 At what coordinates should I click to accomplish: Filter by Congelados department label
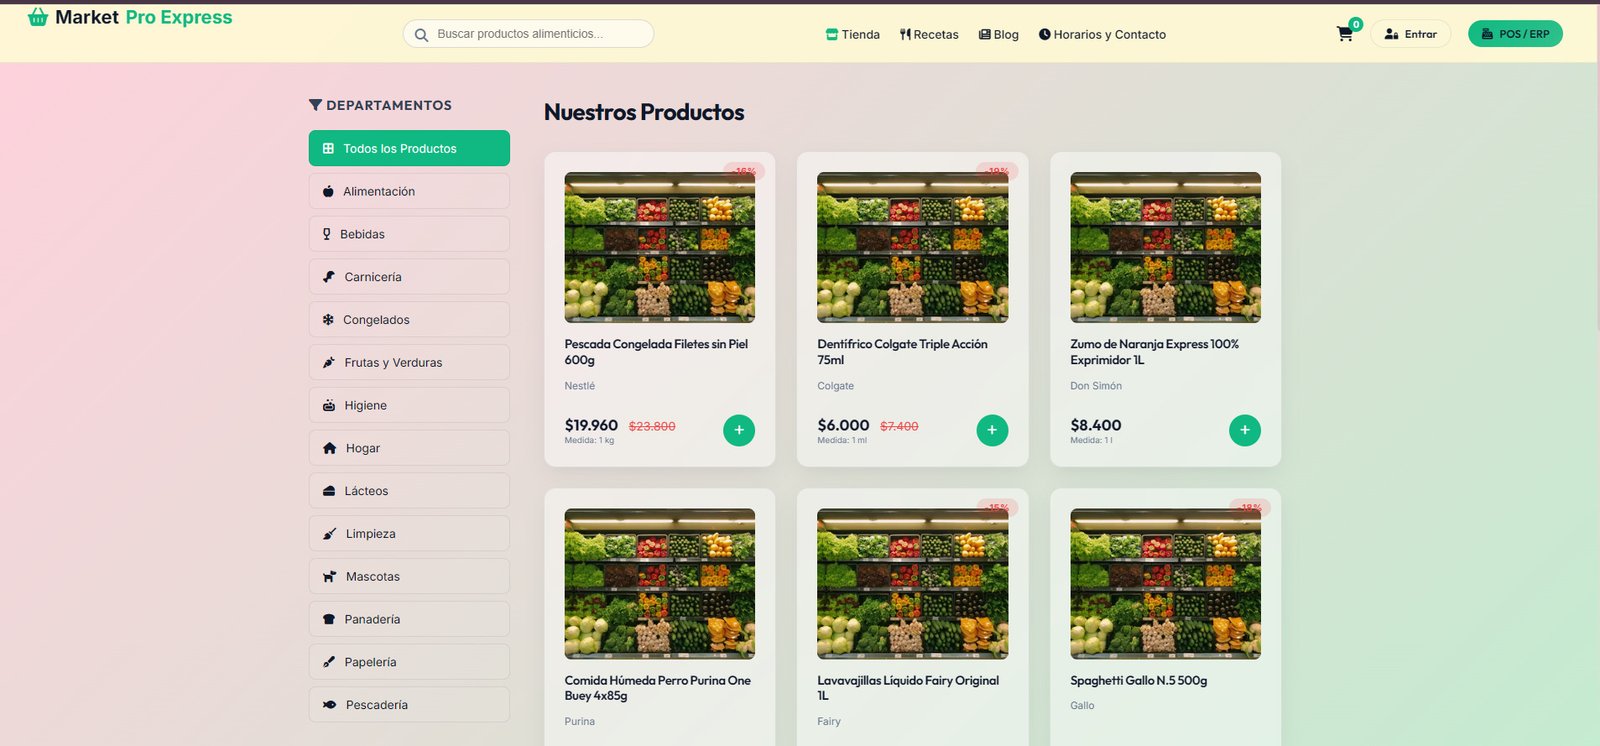click(x=376, y=320)
